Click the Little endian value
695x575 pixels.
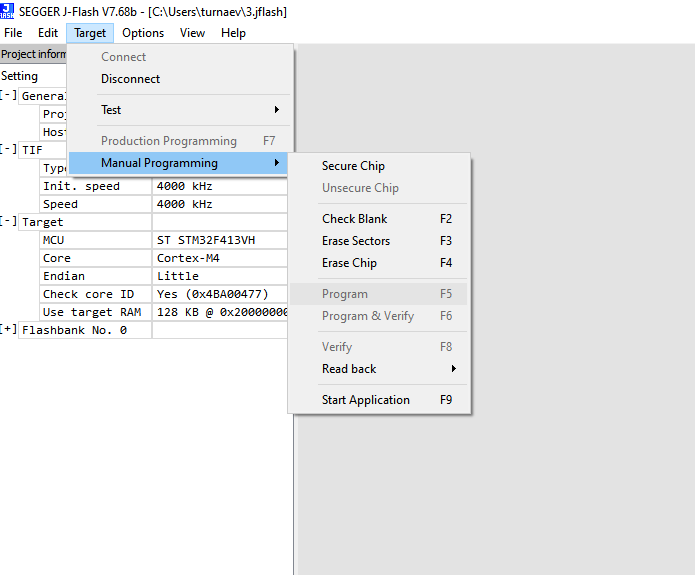220,276
